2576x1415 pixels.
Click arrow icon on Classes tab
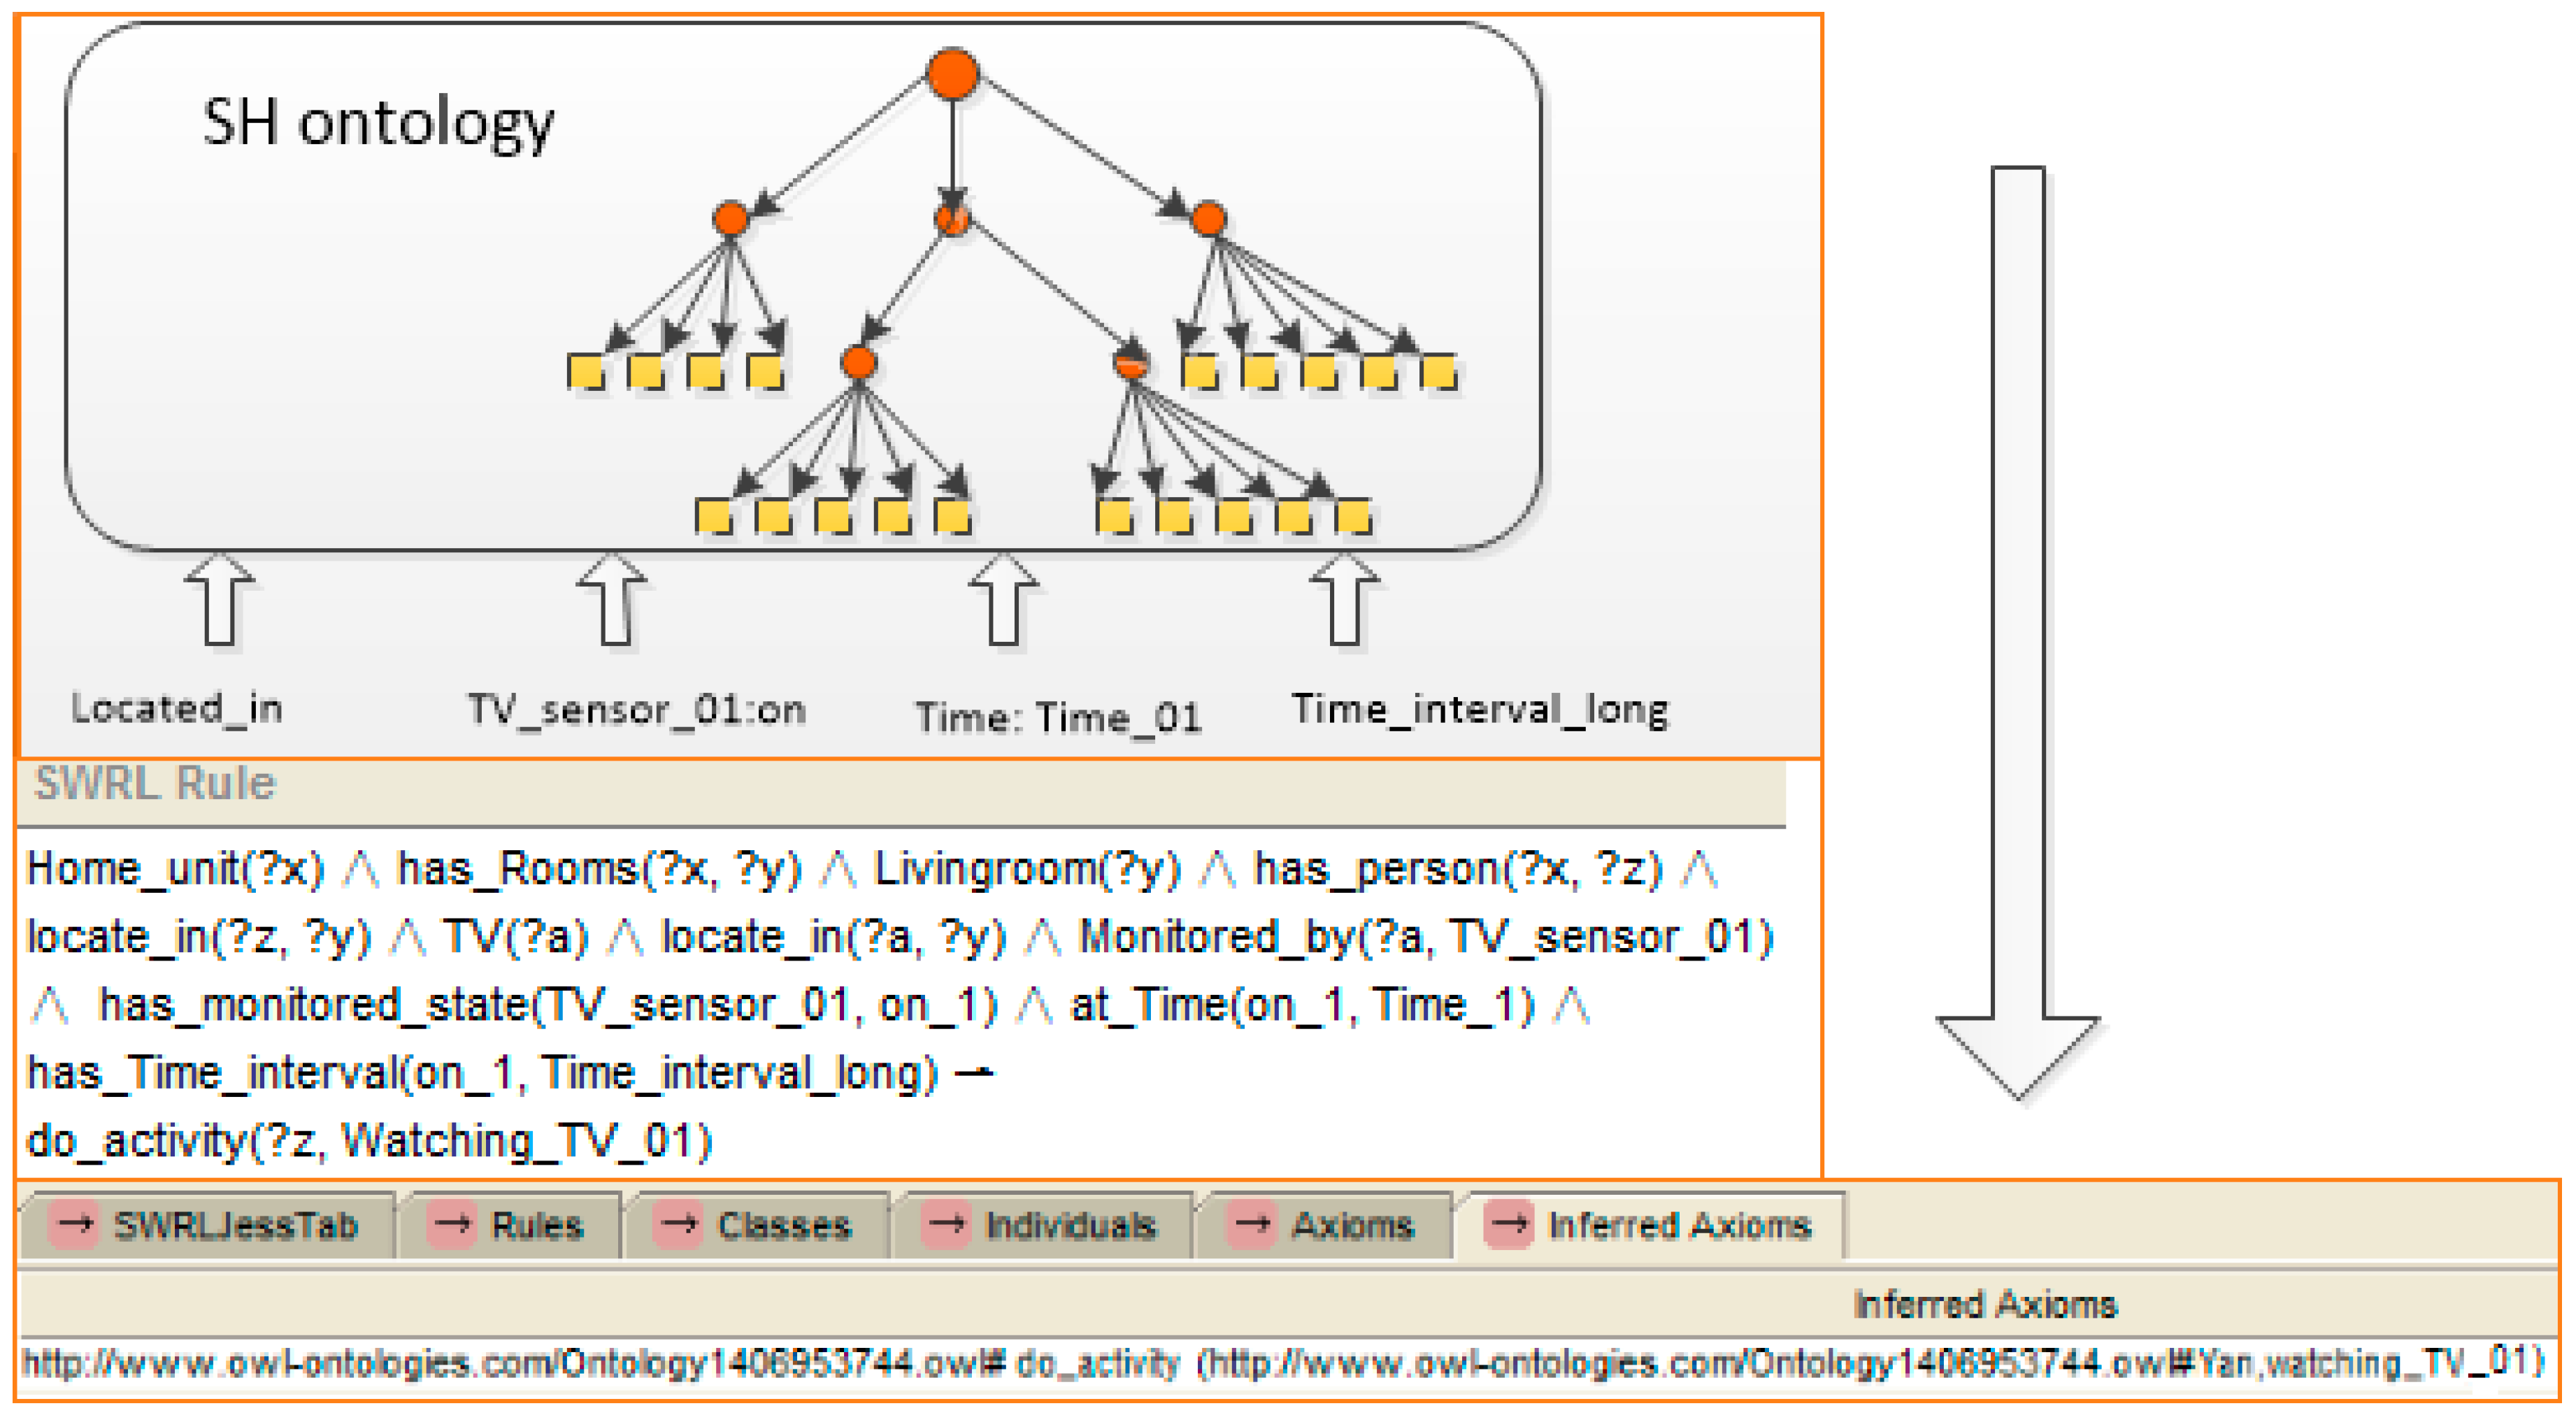(x=679, y=1224)
